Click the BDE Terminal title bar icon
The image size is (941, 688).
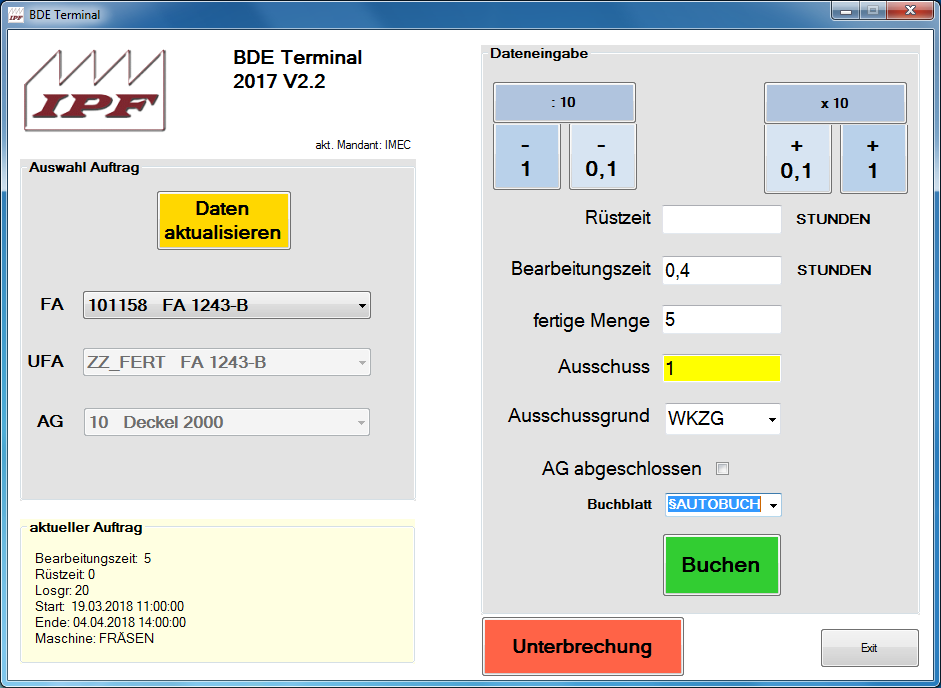(15, 15)
